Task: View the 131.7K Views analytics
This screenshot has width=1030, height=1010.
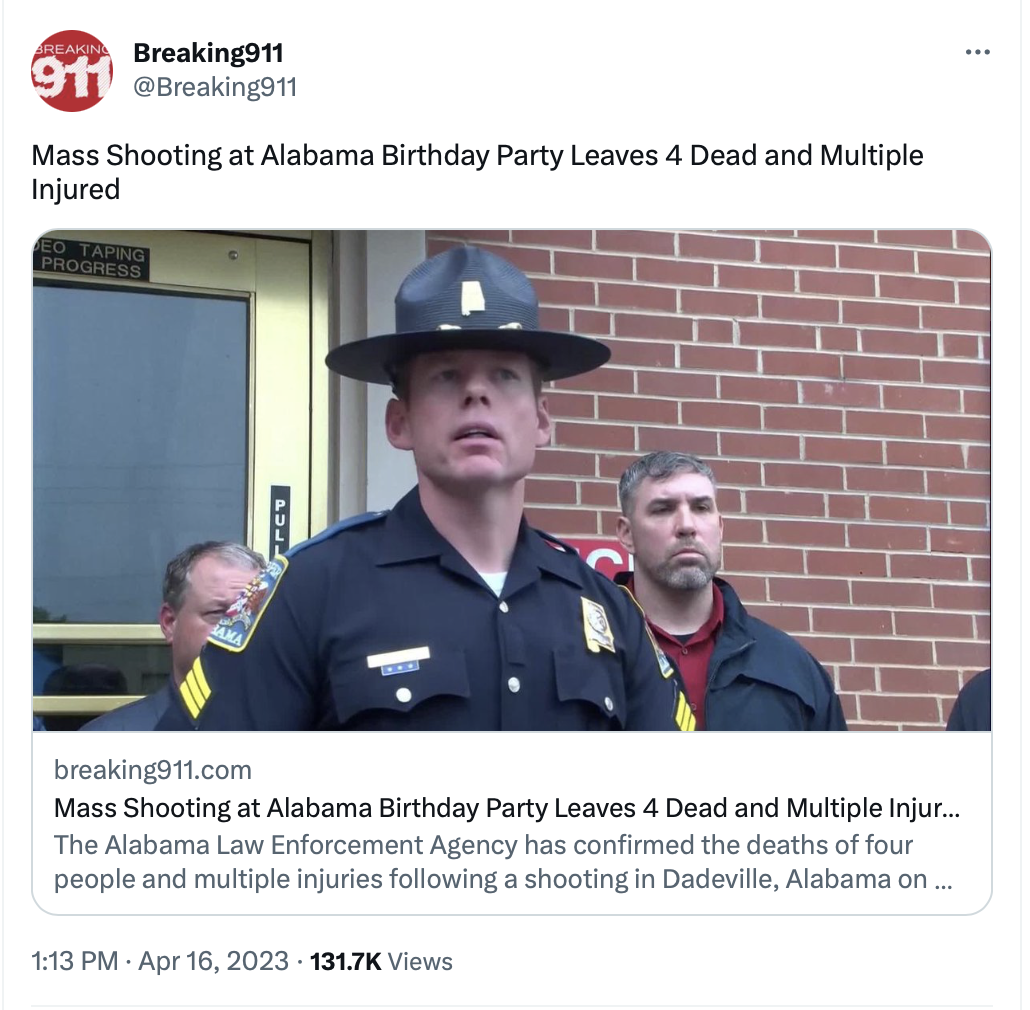Action: tap(381, 961)
